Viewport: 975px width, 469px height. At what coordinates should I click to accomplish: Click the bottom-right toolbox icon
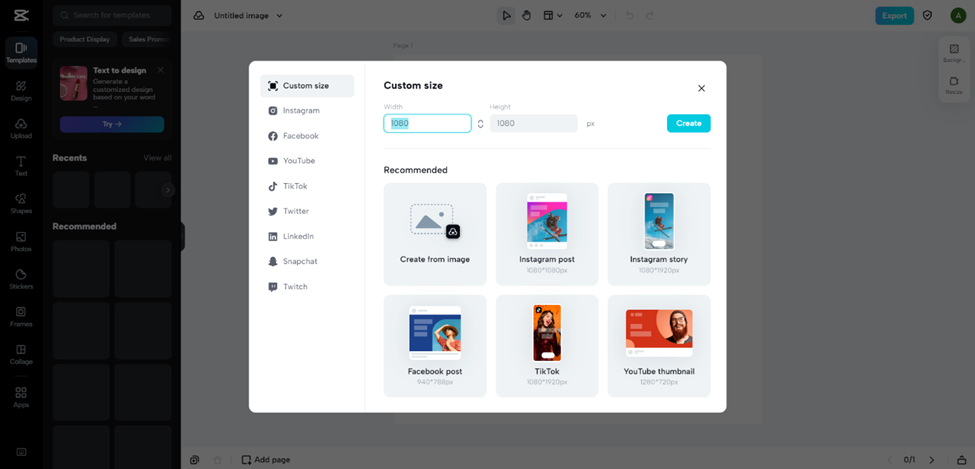tap(961, 460)
